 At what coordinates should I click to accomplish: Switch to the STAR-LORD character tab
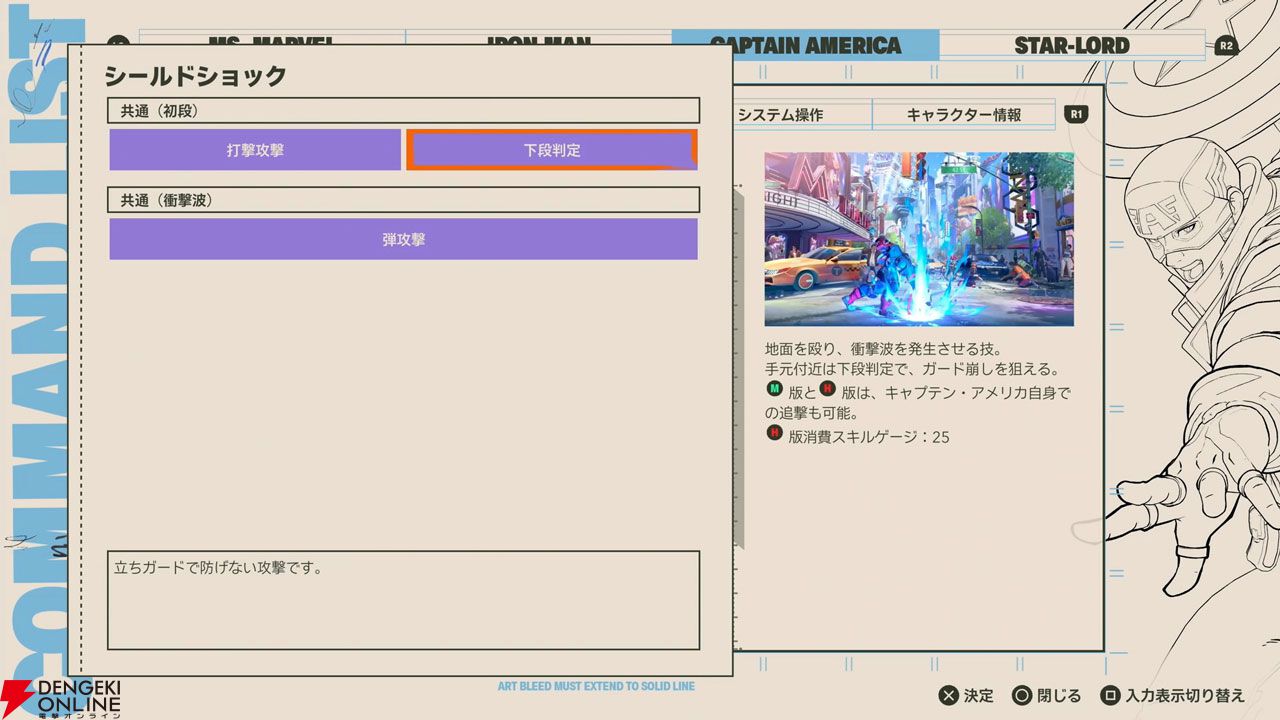(1071, 45)
